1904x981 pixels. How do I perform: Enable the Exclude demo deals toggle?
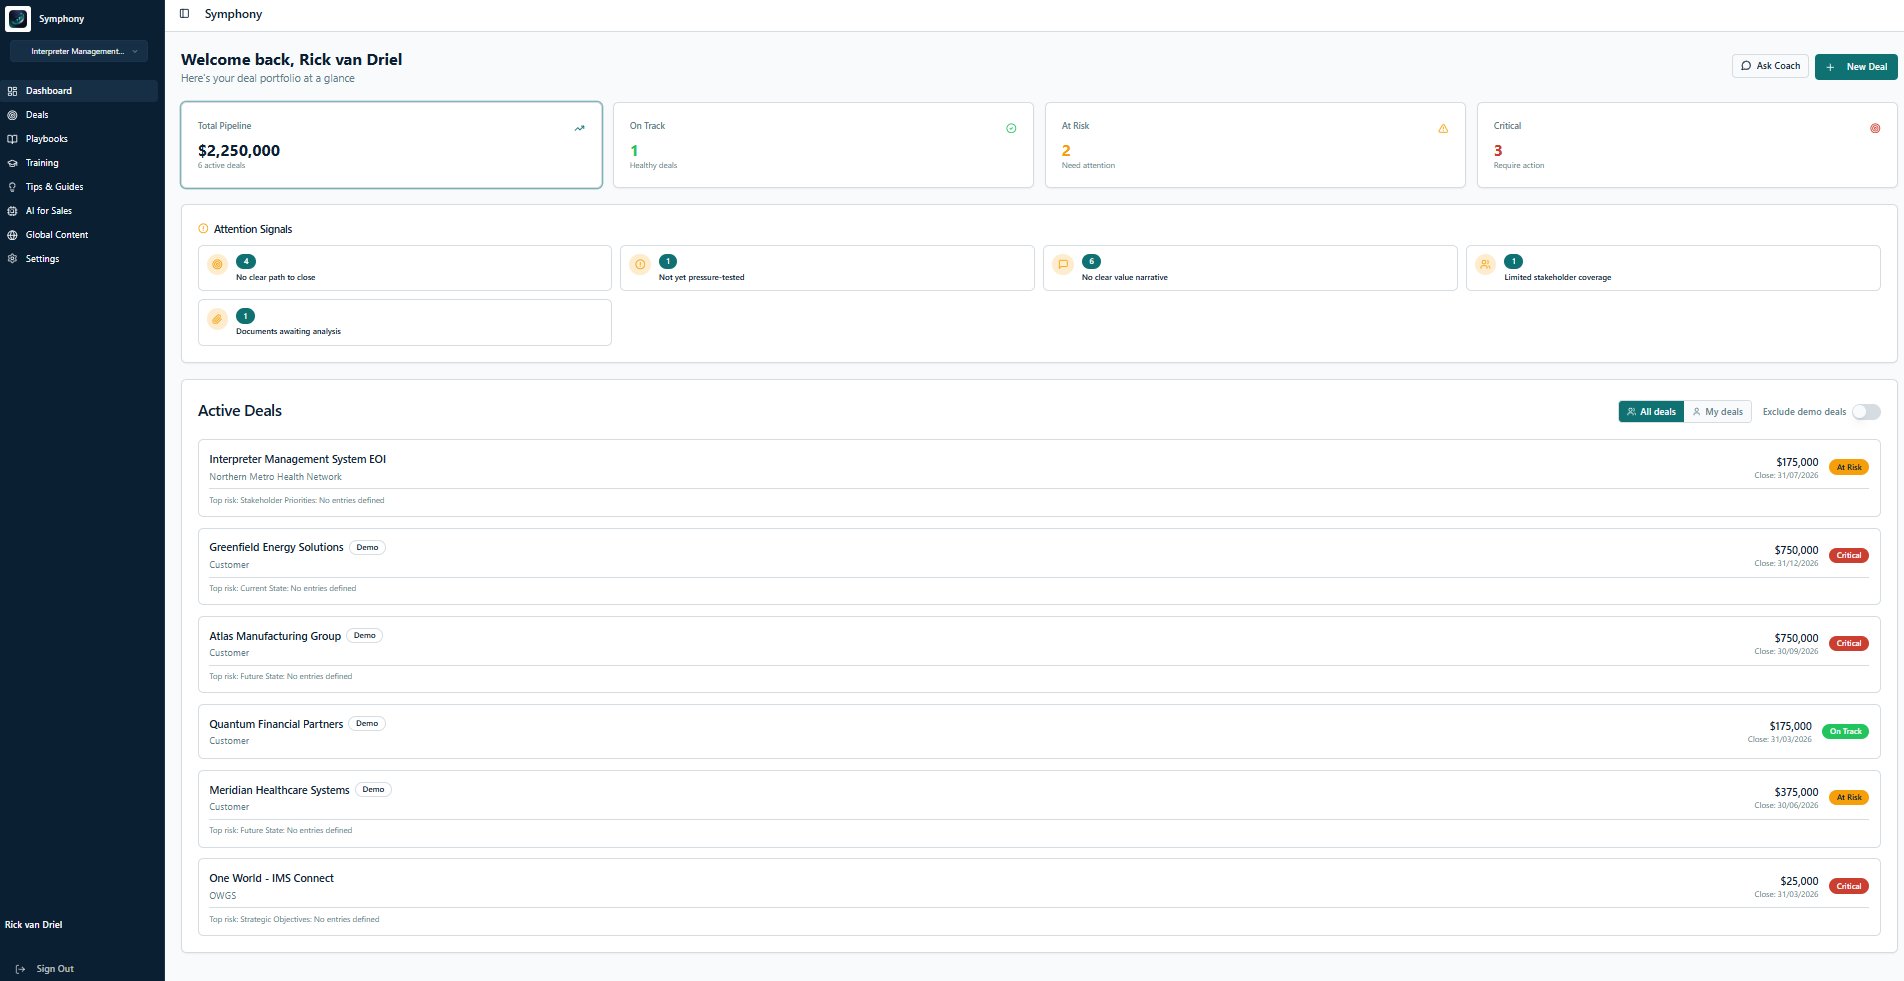coord(1865,412)
